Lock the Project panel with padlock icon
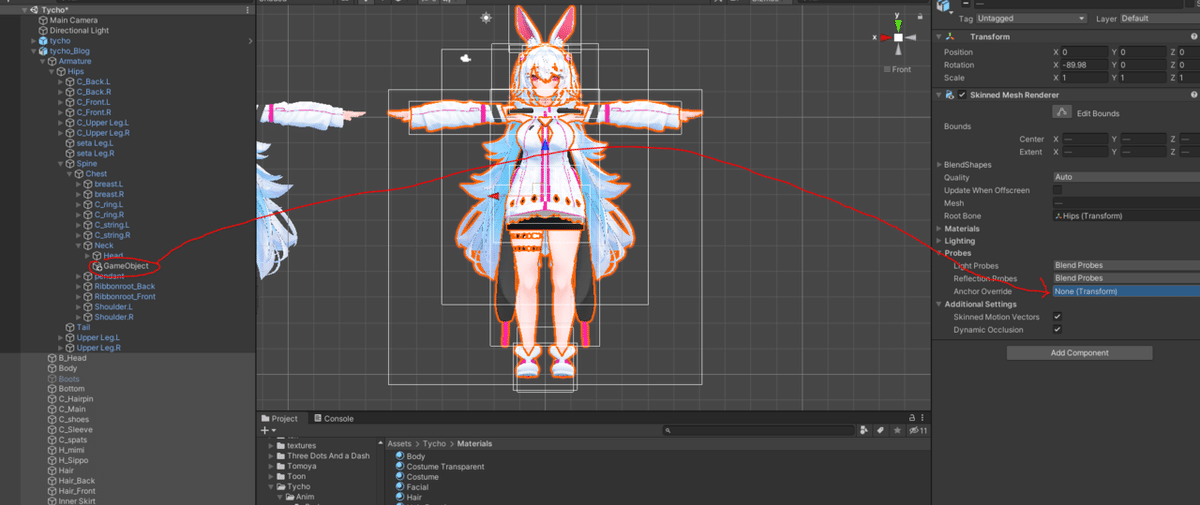1200x505 pixels. 911,418
